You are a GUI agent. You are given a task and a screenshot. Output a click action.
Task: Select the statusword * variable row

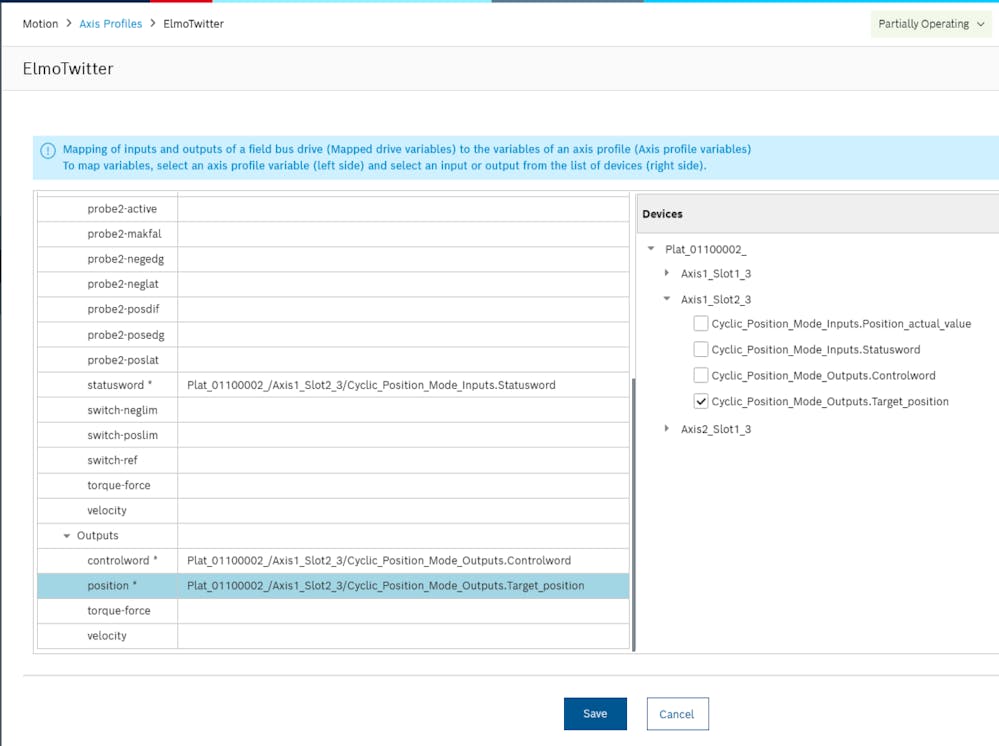(333, 385)
